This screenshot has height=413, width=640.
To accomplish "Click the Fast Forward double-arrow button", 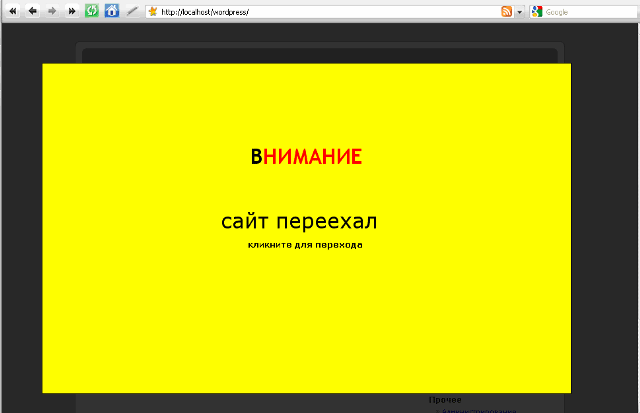I will [x=72, y=11].
